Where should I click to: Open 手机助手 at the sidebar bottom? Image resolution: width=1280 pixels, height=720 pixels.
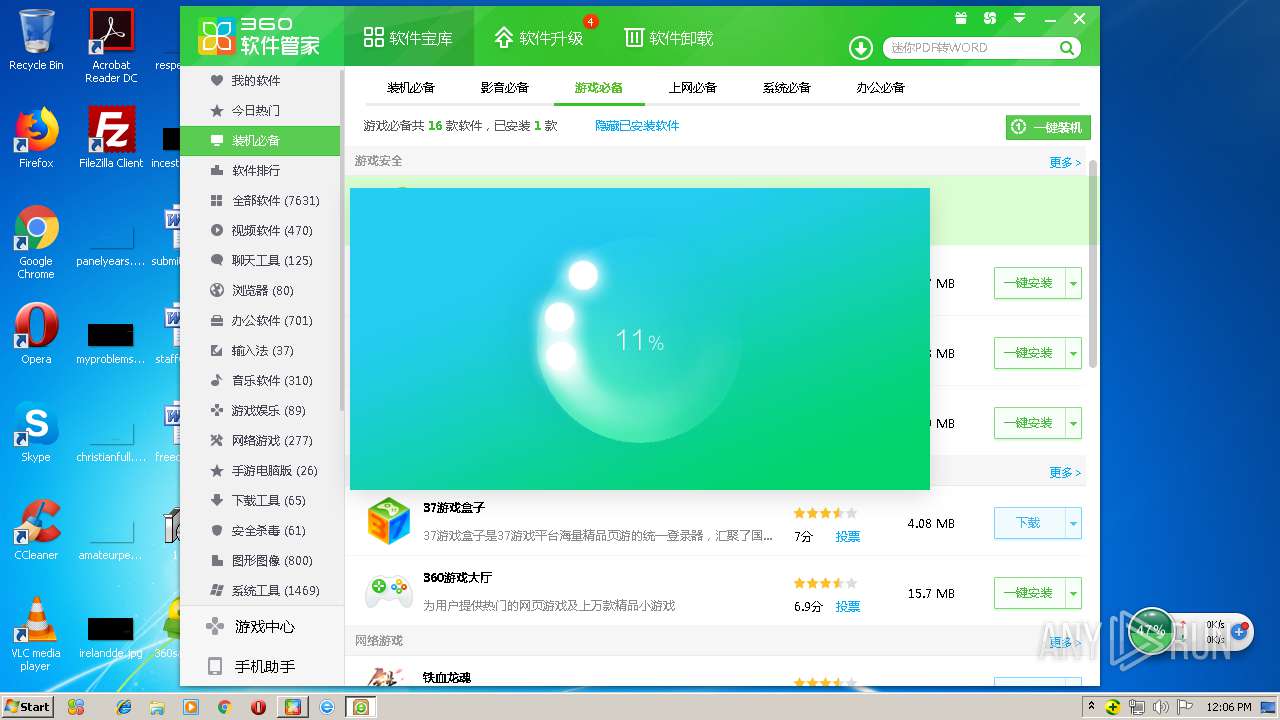(262, 667)
